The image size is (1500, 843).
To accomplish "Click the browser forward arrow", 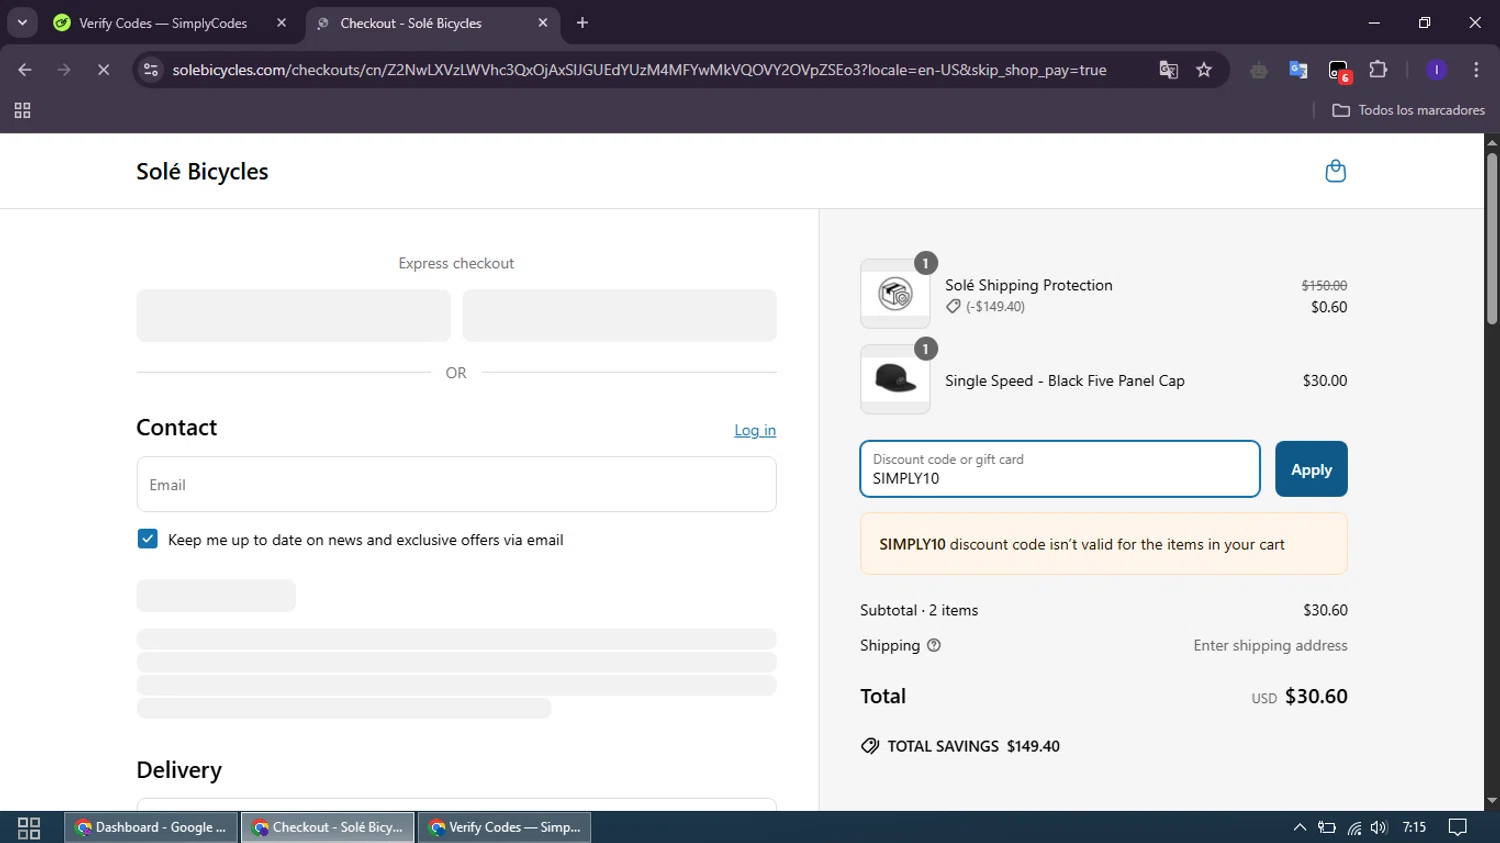I will point(64,70).
